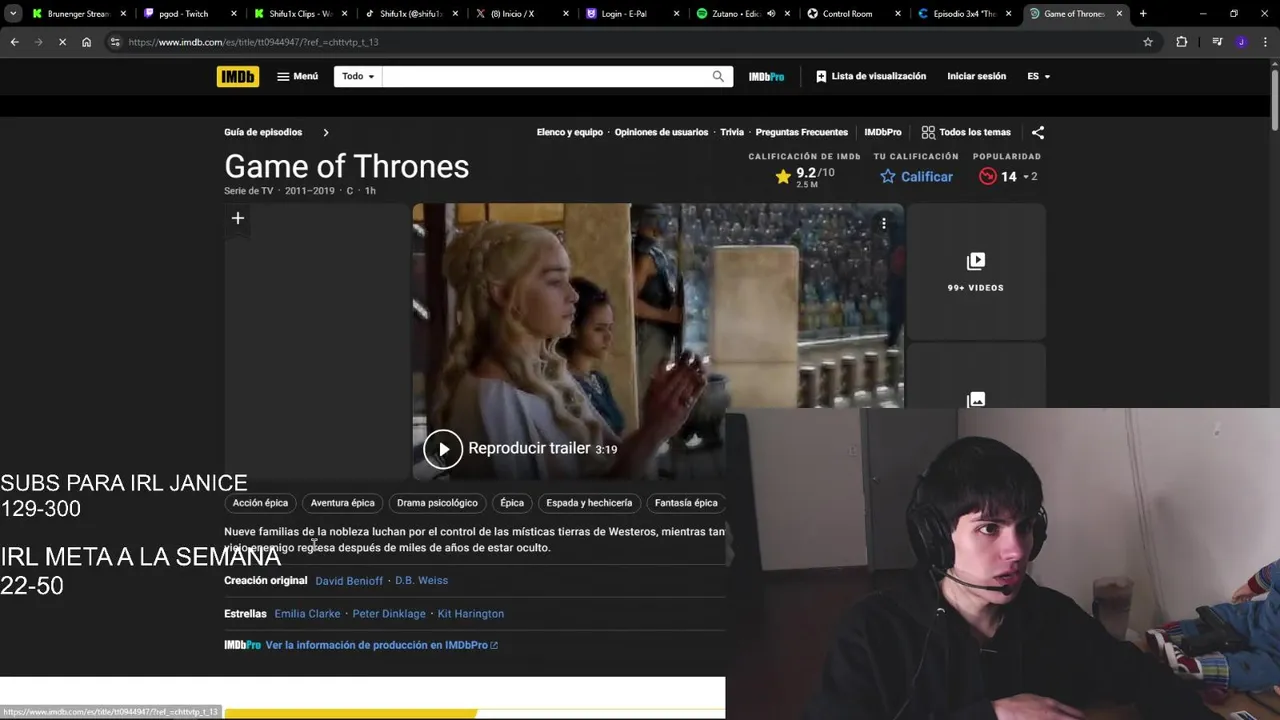1280x720 pixels.
Task: Close the Game of Thrones tab
Action: (1119, 14)
